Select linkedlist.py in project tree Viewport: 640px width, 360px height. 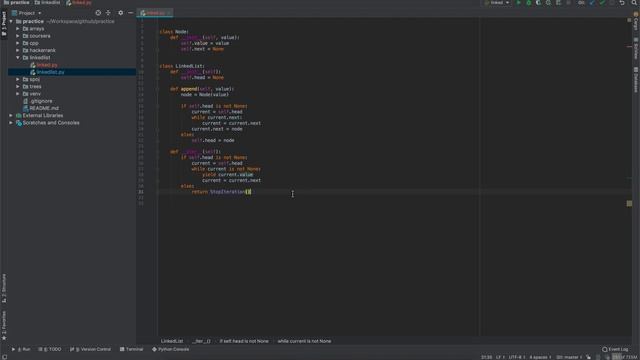click(50, 72)
